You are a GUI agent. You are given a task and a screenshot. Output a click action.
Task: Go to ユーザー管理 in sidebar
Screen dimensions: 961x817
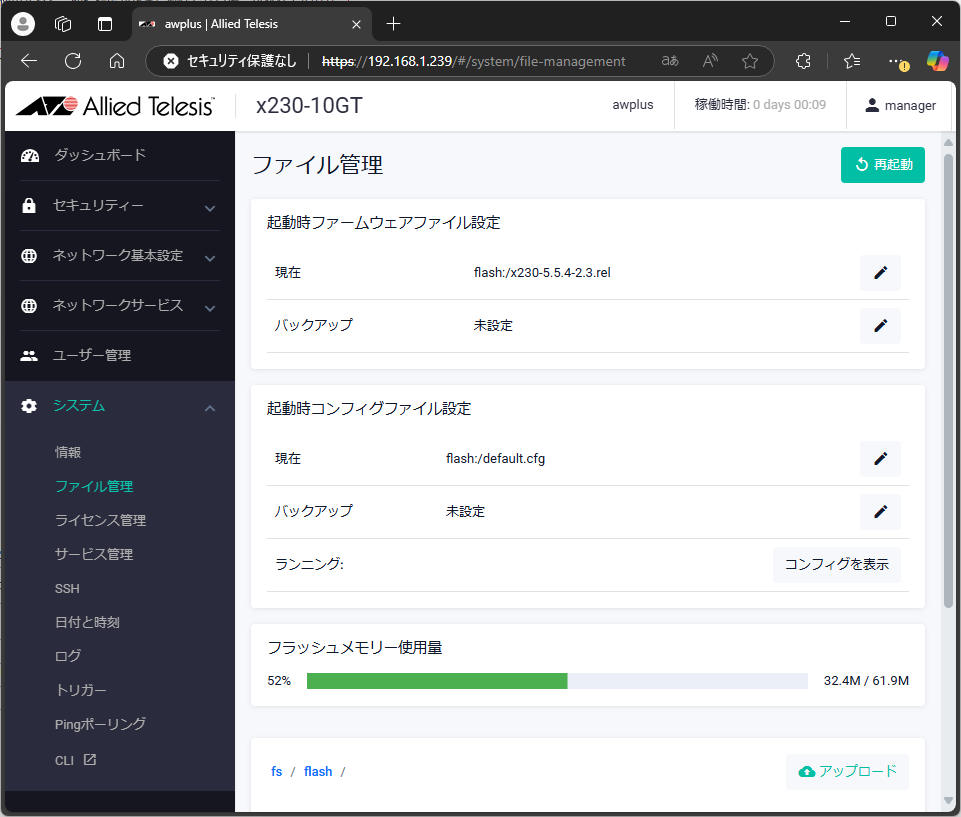pos(91,356)
